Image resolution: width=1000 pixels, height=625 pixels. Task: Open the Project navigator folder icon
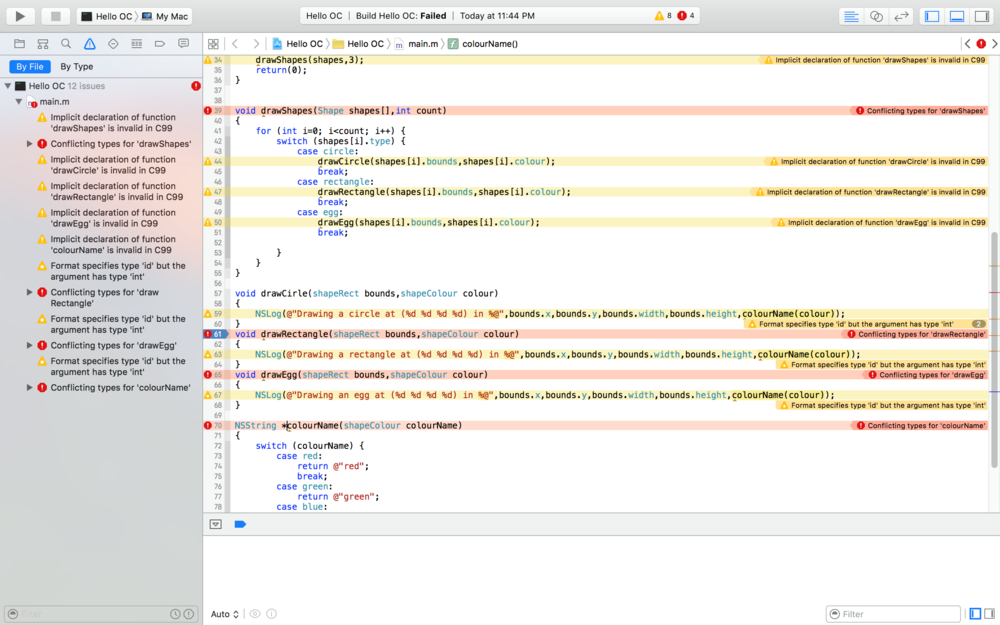point(19,44)
